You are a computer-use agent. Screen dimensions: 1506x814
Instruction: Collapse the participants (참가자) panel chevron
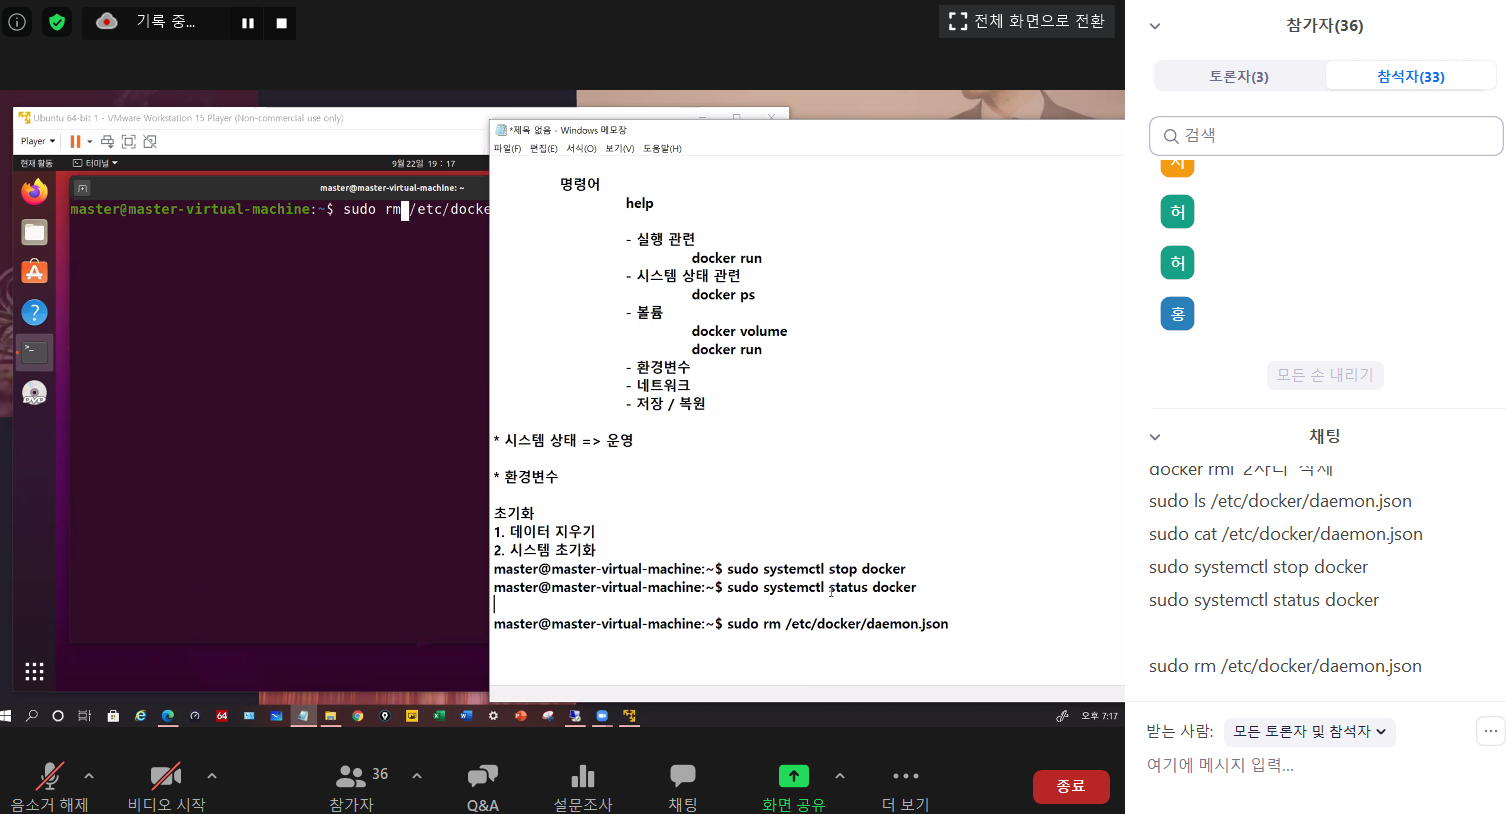point(1155,26)
